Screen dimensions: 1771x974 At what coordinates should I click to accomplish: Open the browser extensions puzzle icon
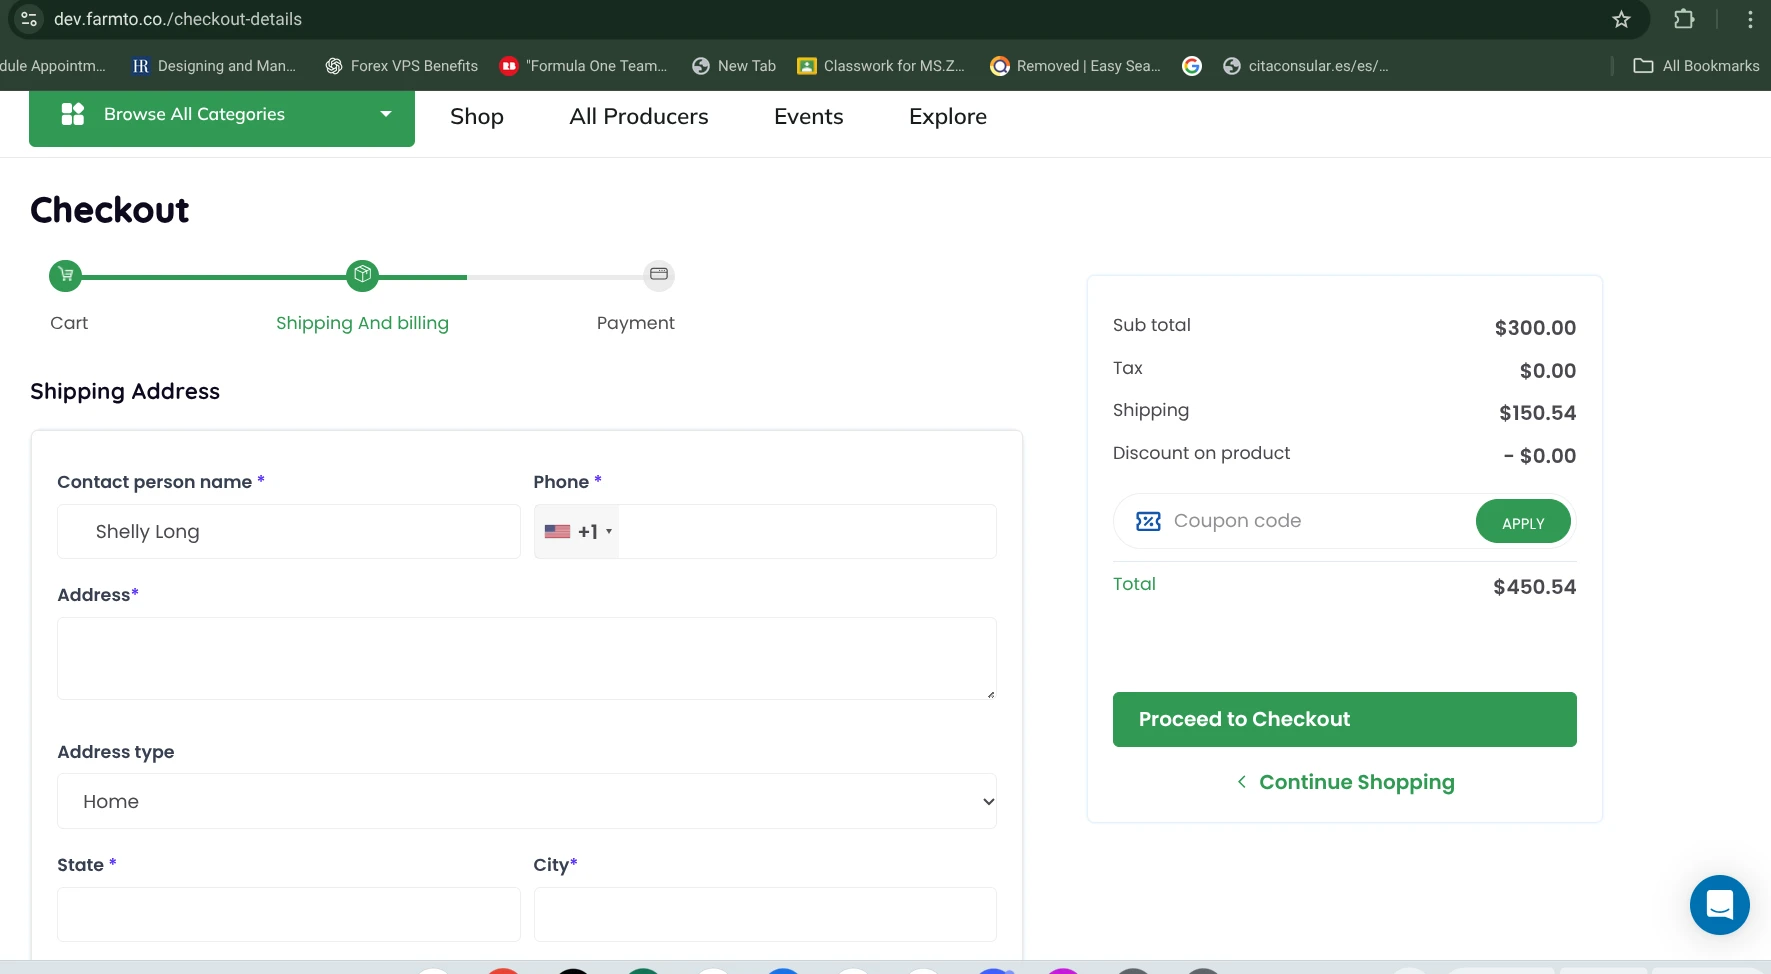(x=1684, y=19)
